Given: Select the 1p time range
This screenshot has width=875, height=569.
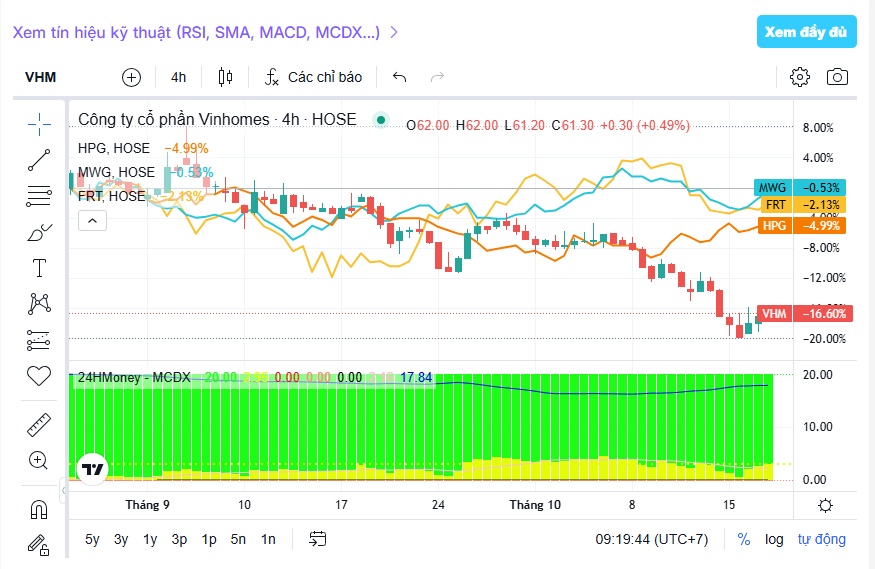Looking at the screenshot, I should [209, 539].
